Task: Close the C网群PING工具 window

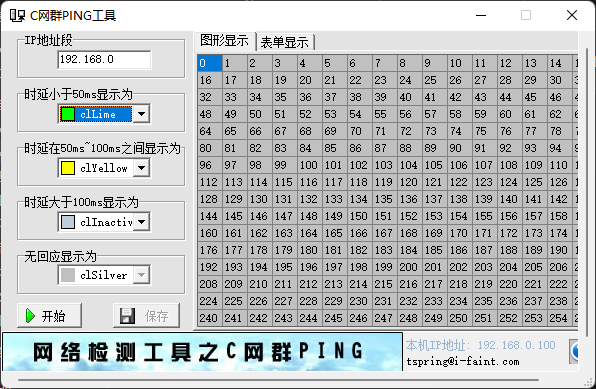Action: pos(572,15)
